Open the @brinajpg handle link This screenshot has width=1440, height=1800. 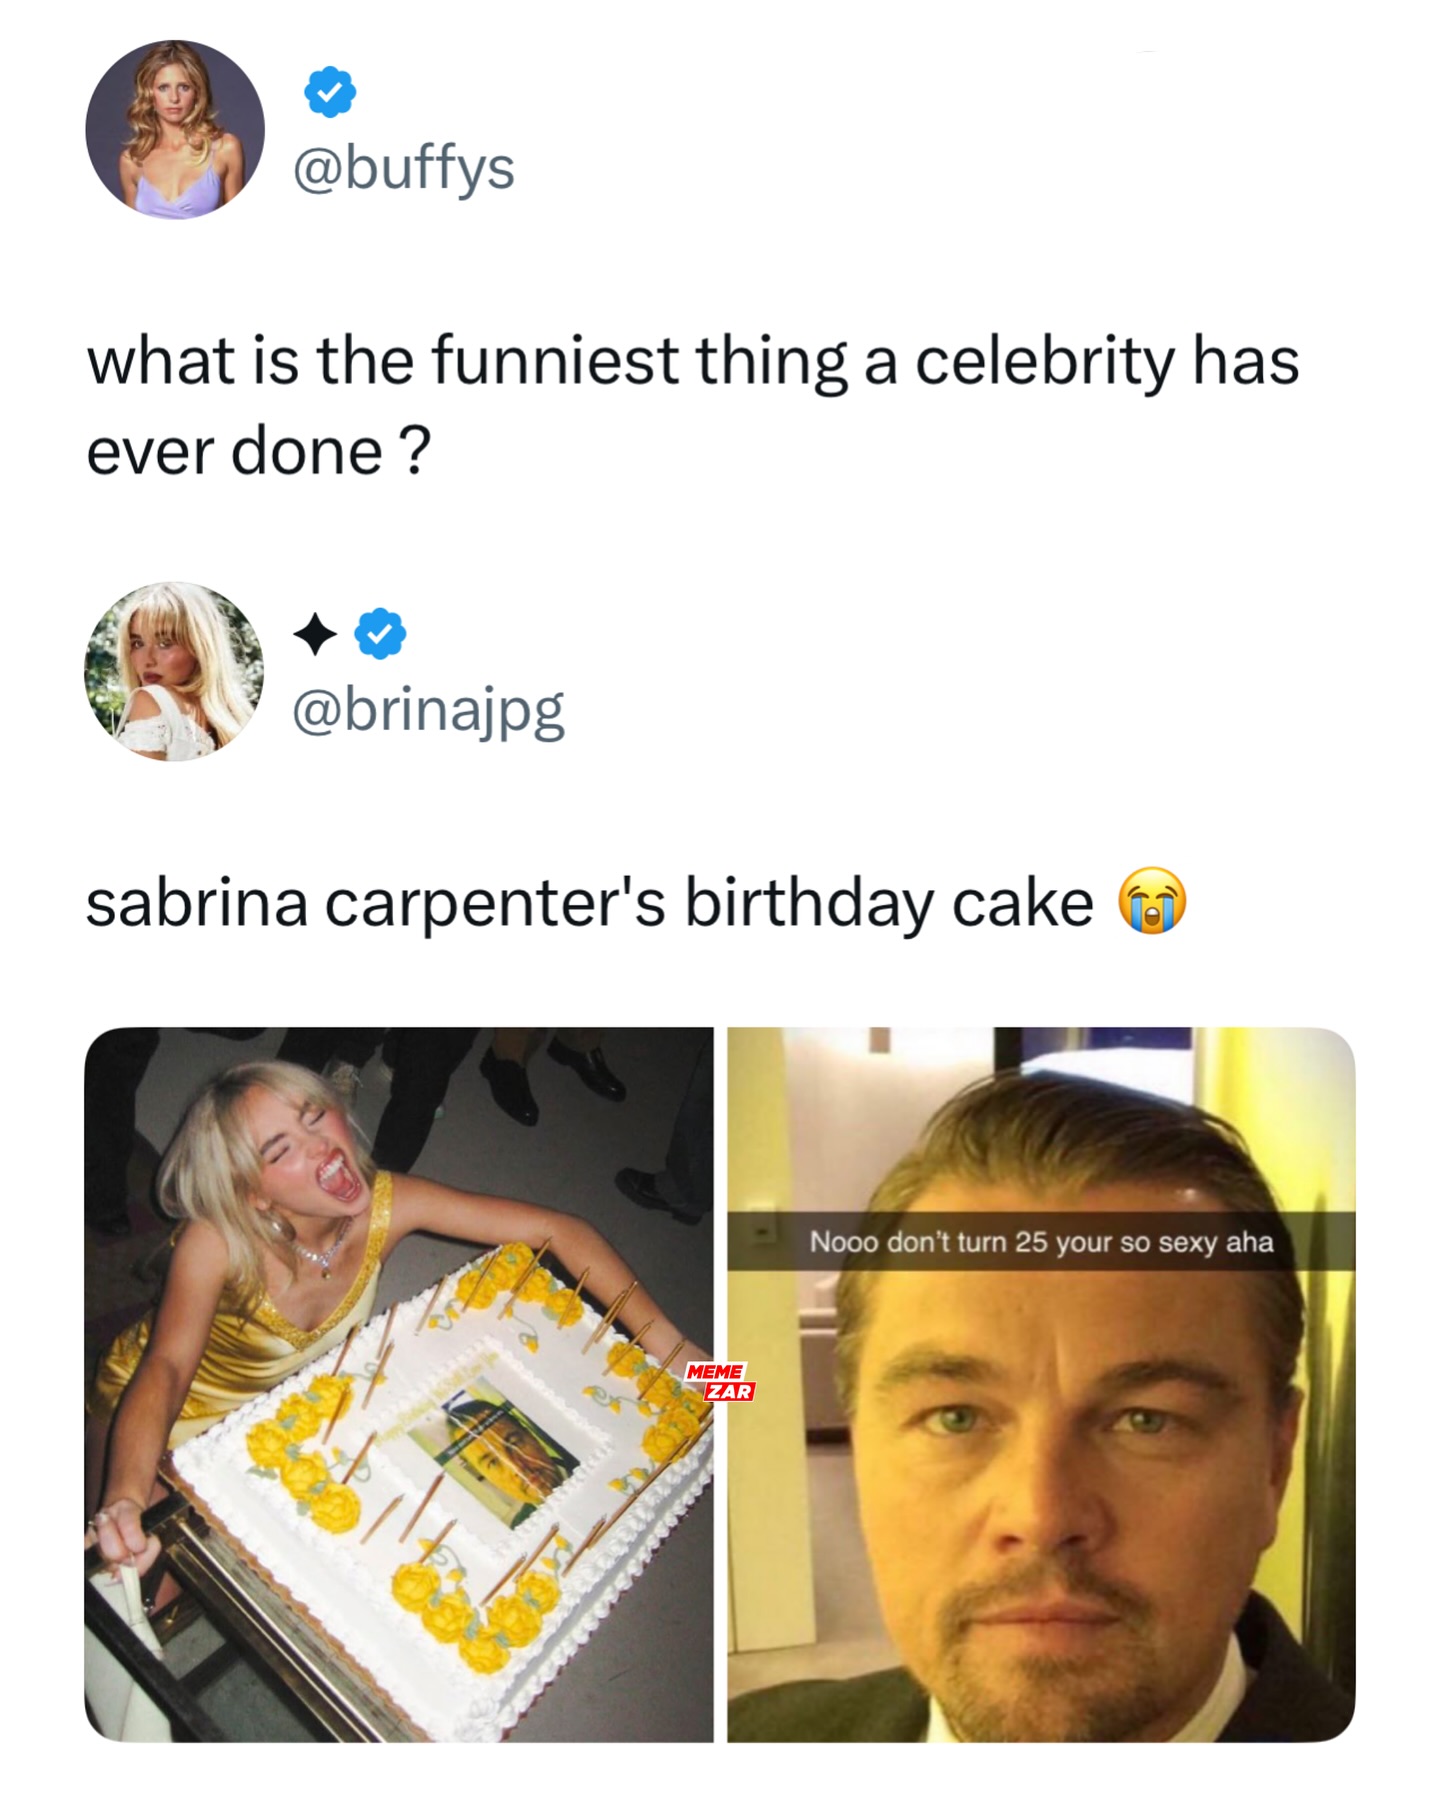tap(428, 712)
